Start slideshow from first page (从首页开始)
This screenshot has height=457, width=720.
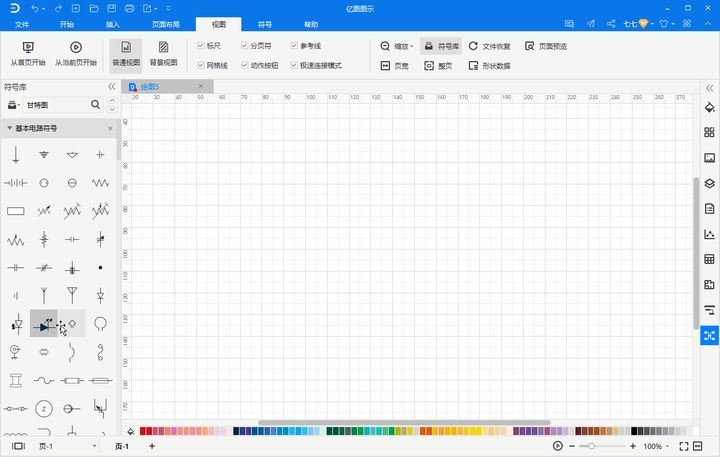(28, 54)
